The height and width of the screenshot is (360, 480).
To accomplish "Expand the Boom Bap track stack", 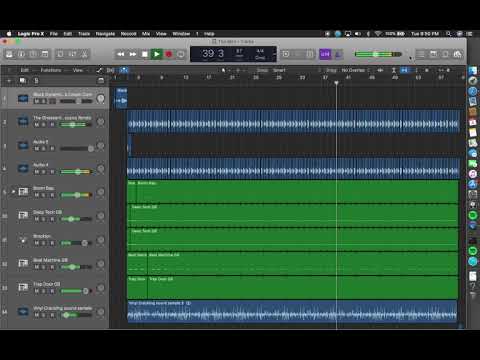I will pos(13,191).
